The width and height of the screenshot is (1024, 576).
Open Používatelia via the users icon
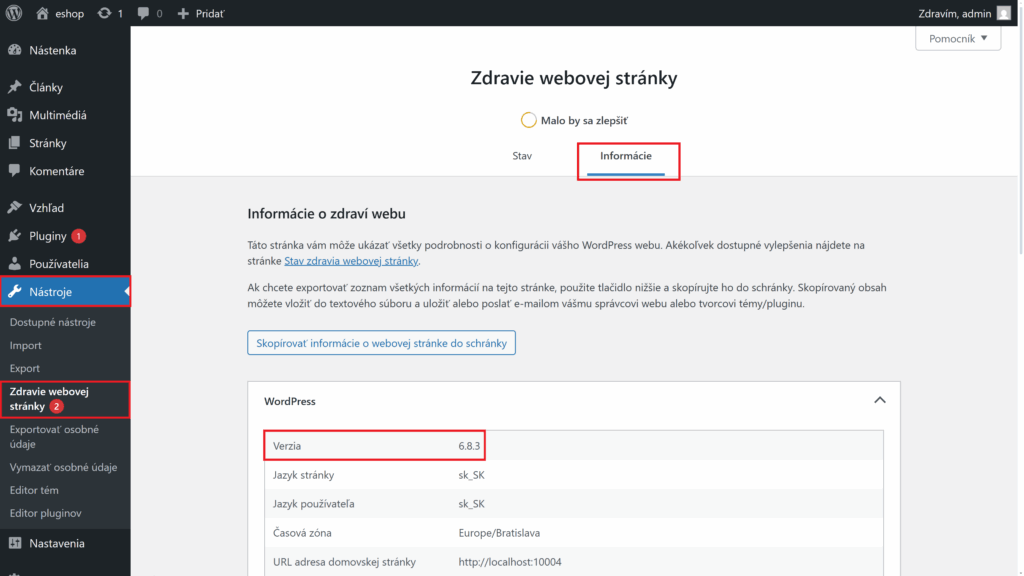[x=16, y=263]
